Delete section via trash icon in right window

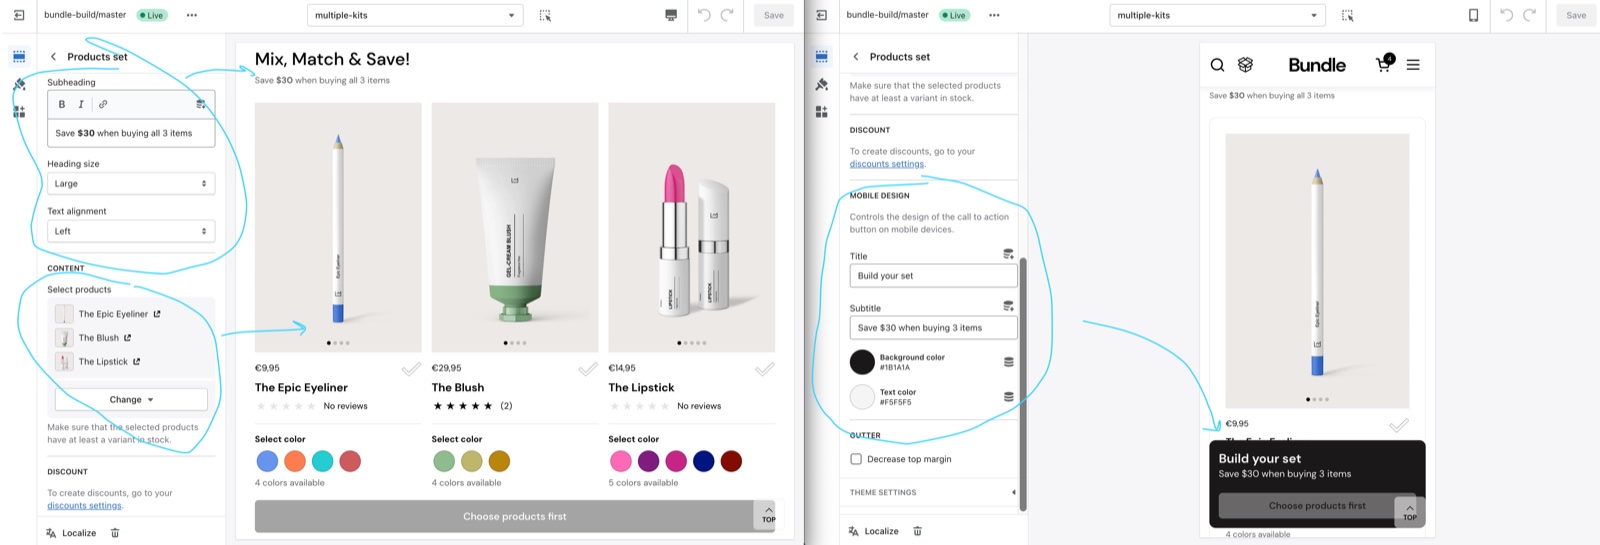coord(917,531)
